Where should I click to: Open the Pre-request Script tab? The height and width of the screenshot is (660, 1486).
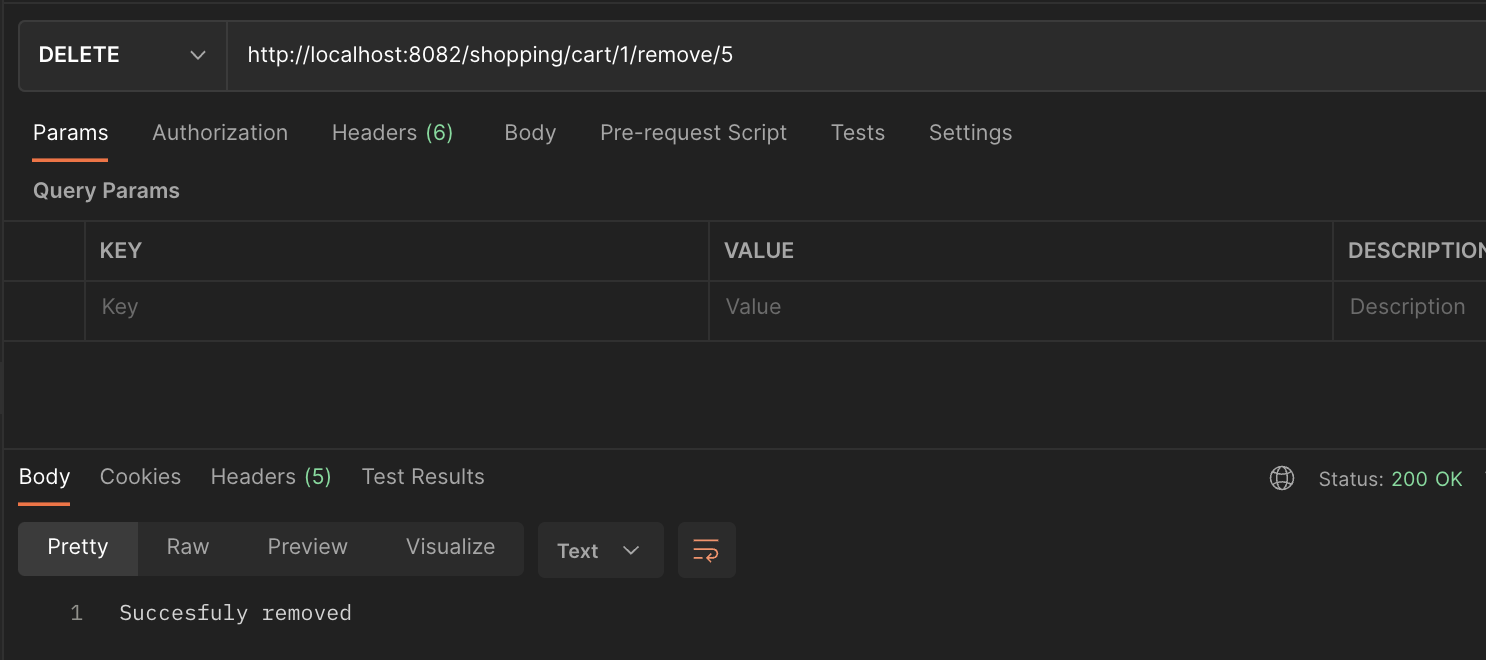pos(693,132)
